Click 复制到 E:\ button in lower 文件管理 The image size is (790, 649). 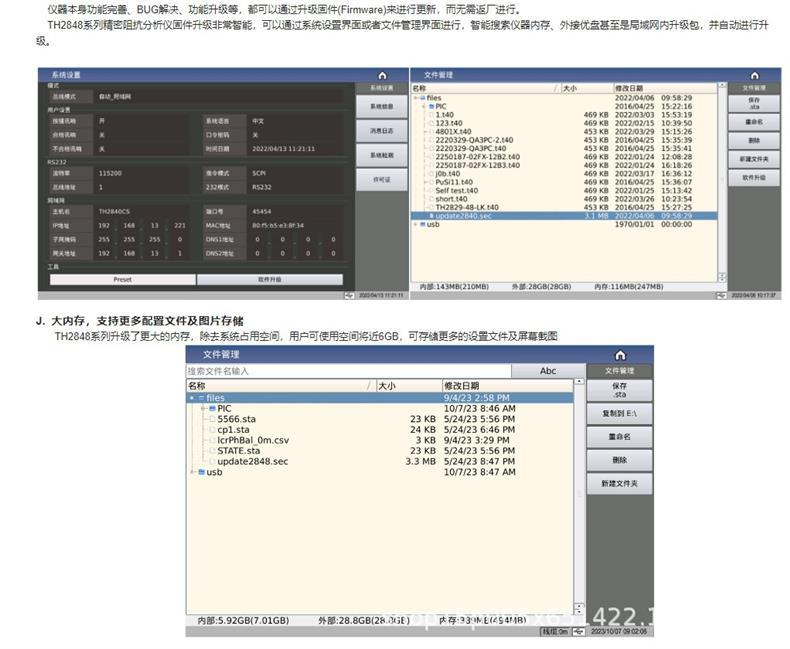point(619,414)
